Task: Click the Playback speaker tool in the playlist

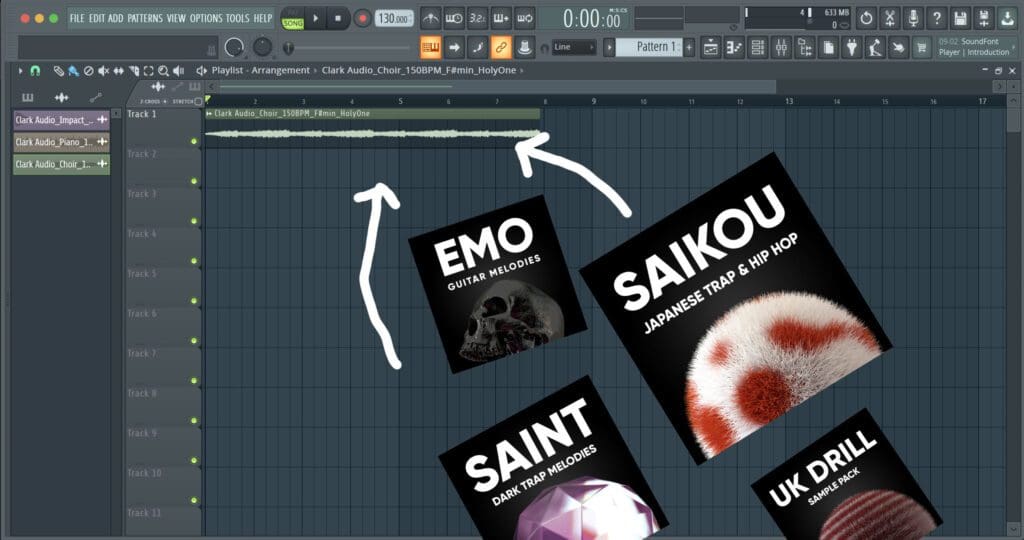Action: coord(178,71)
